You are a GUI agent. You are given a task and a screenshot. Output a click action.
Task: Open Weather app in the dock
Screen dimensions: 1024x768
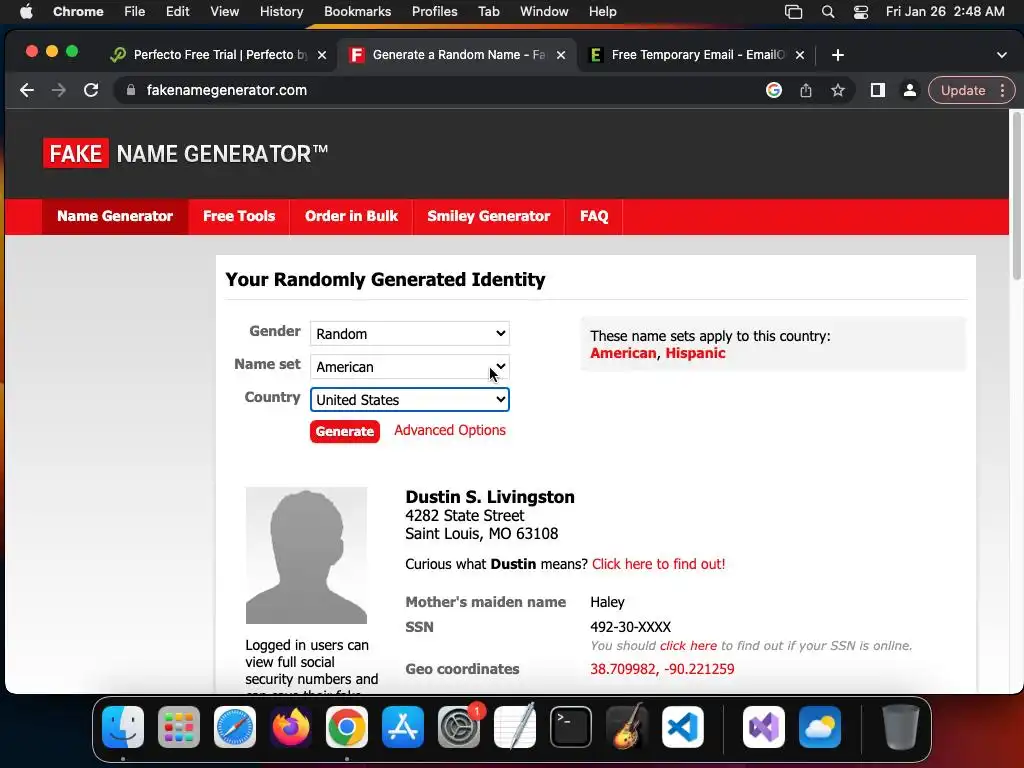point(820,727)
